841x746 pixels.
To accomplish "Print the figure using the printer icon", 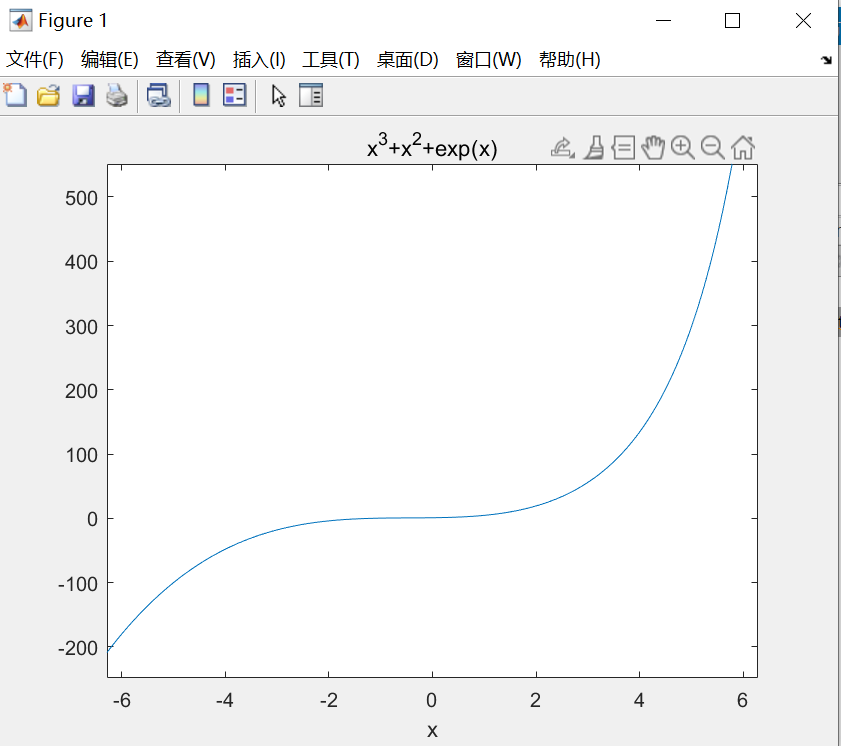I will tap(117, 95).
